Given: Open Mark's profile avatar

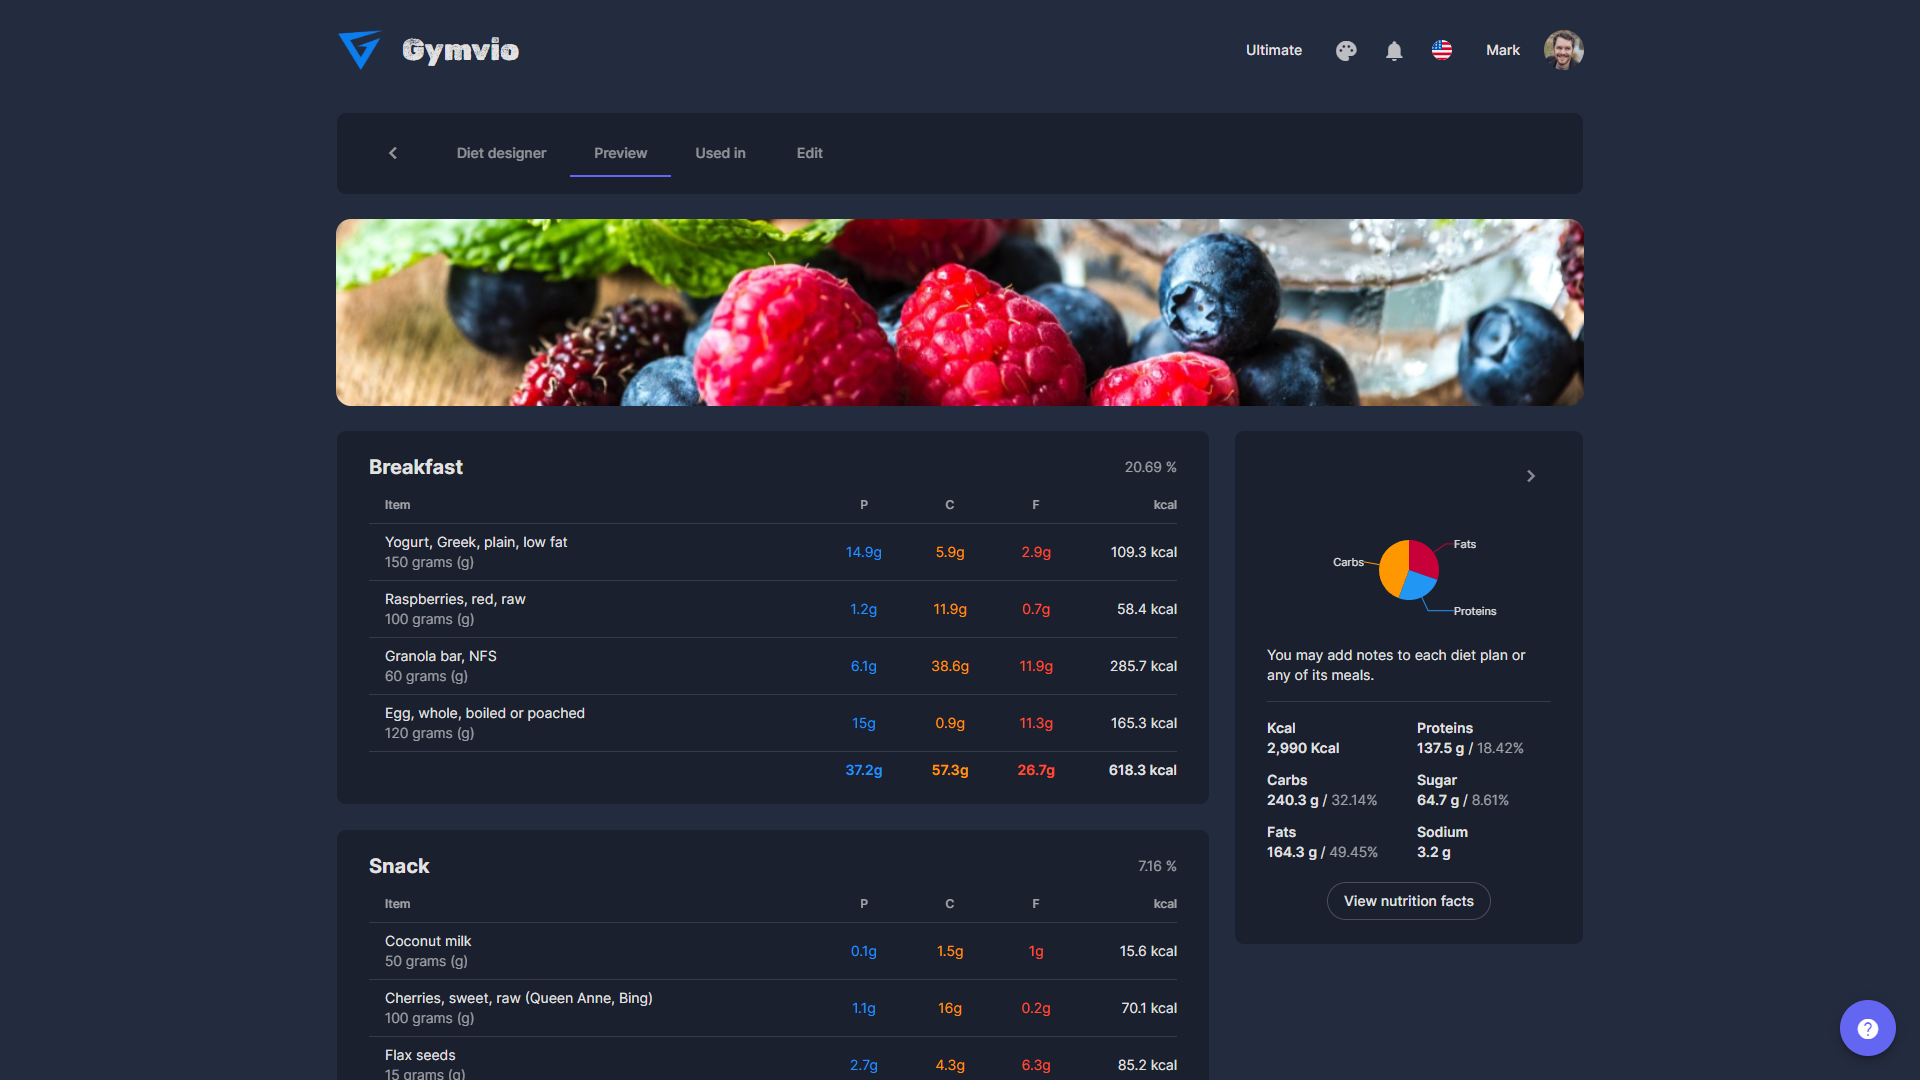Looking at the screenshot, I should (1563, 50).
